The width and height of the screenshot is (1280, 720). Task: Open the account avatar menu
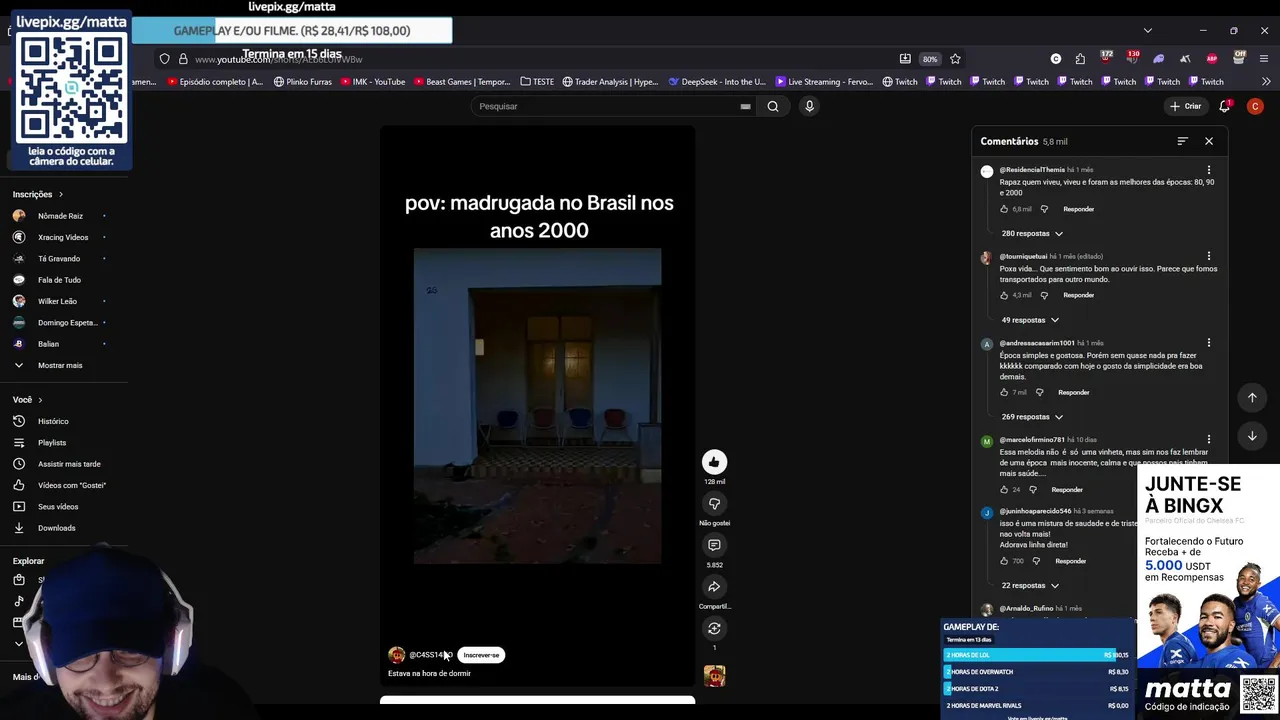coord(1255,106)
